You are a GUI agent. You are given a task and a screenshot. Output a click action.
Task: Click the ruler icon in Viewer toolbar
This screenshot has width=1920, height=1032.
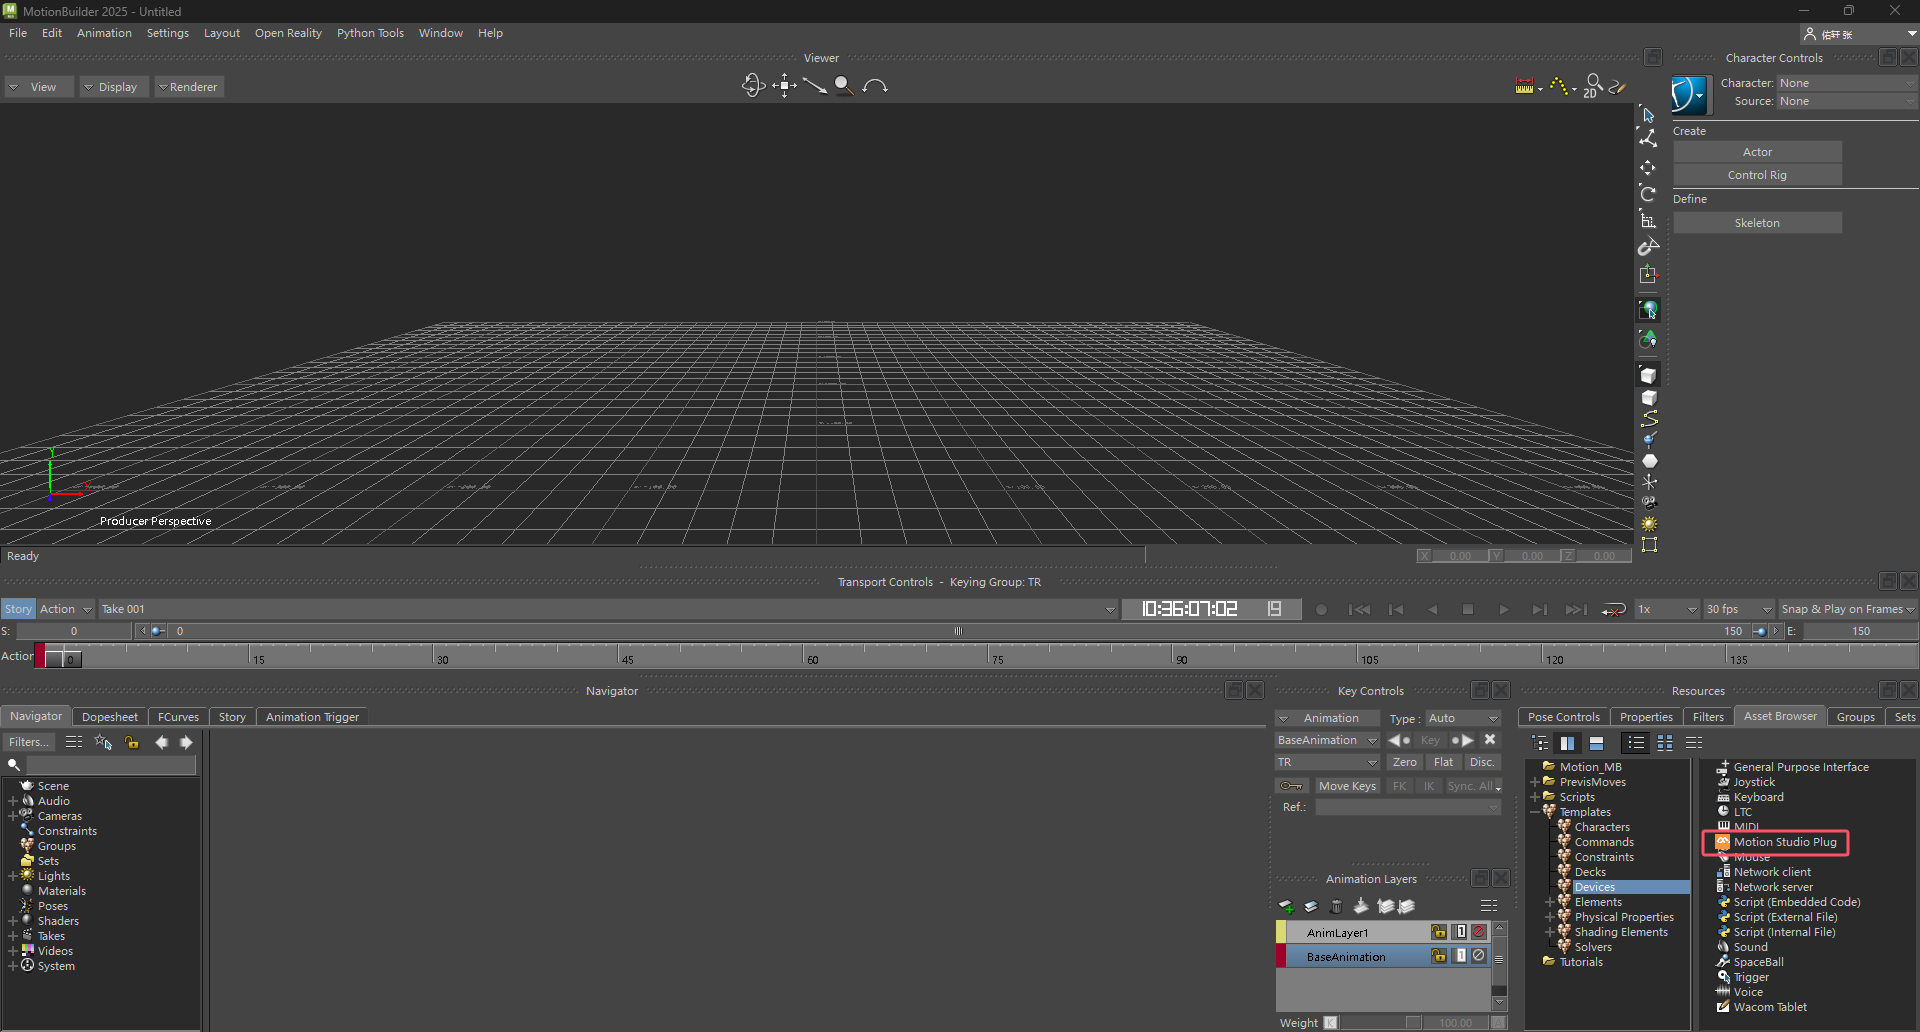pos(1524,87)
